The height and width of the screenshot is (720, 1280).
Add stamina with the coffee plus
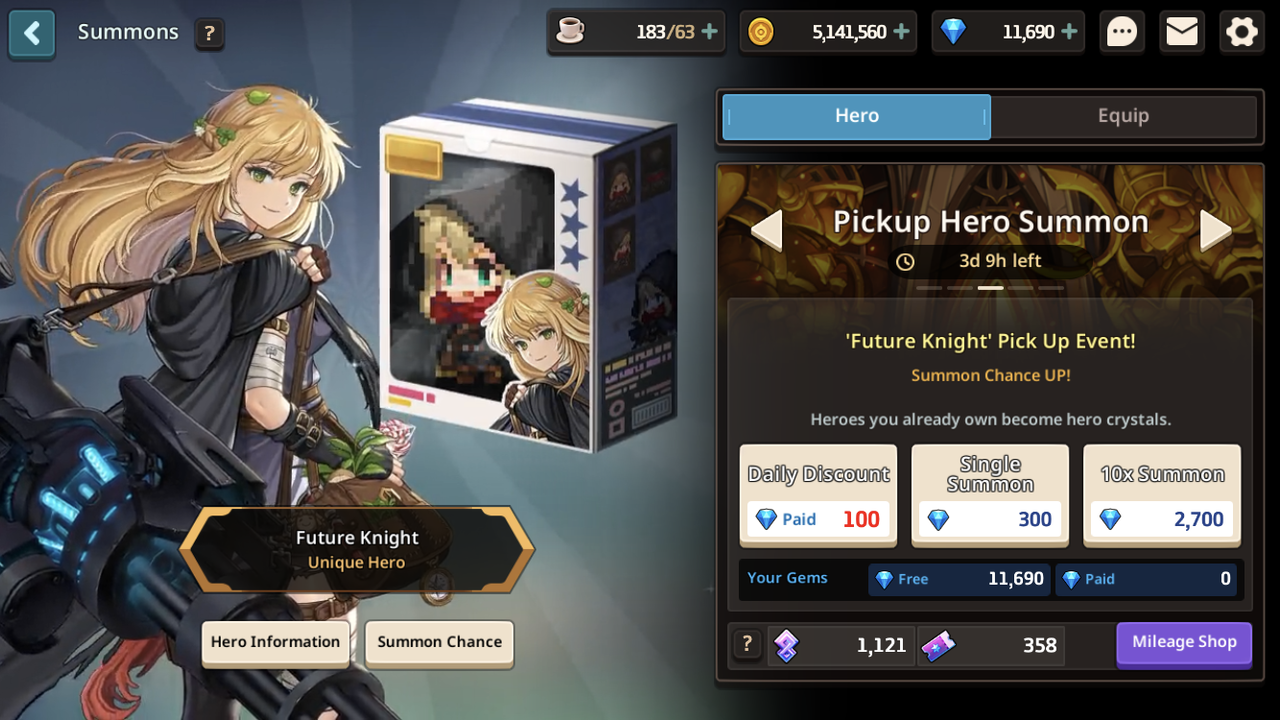pyautogui.click(x=710, y=32)
